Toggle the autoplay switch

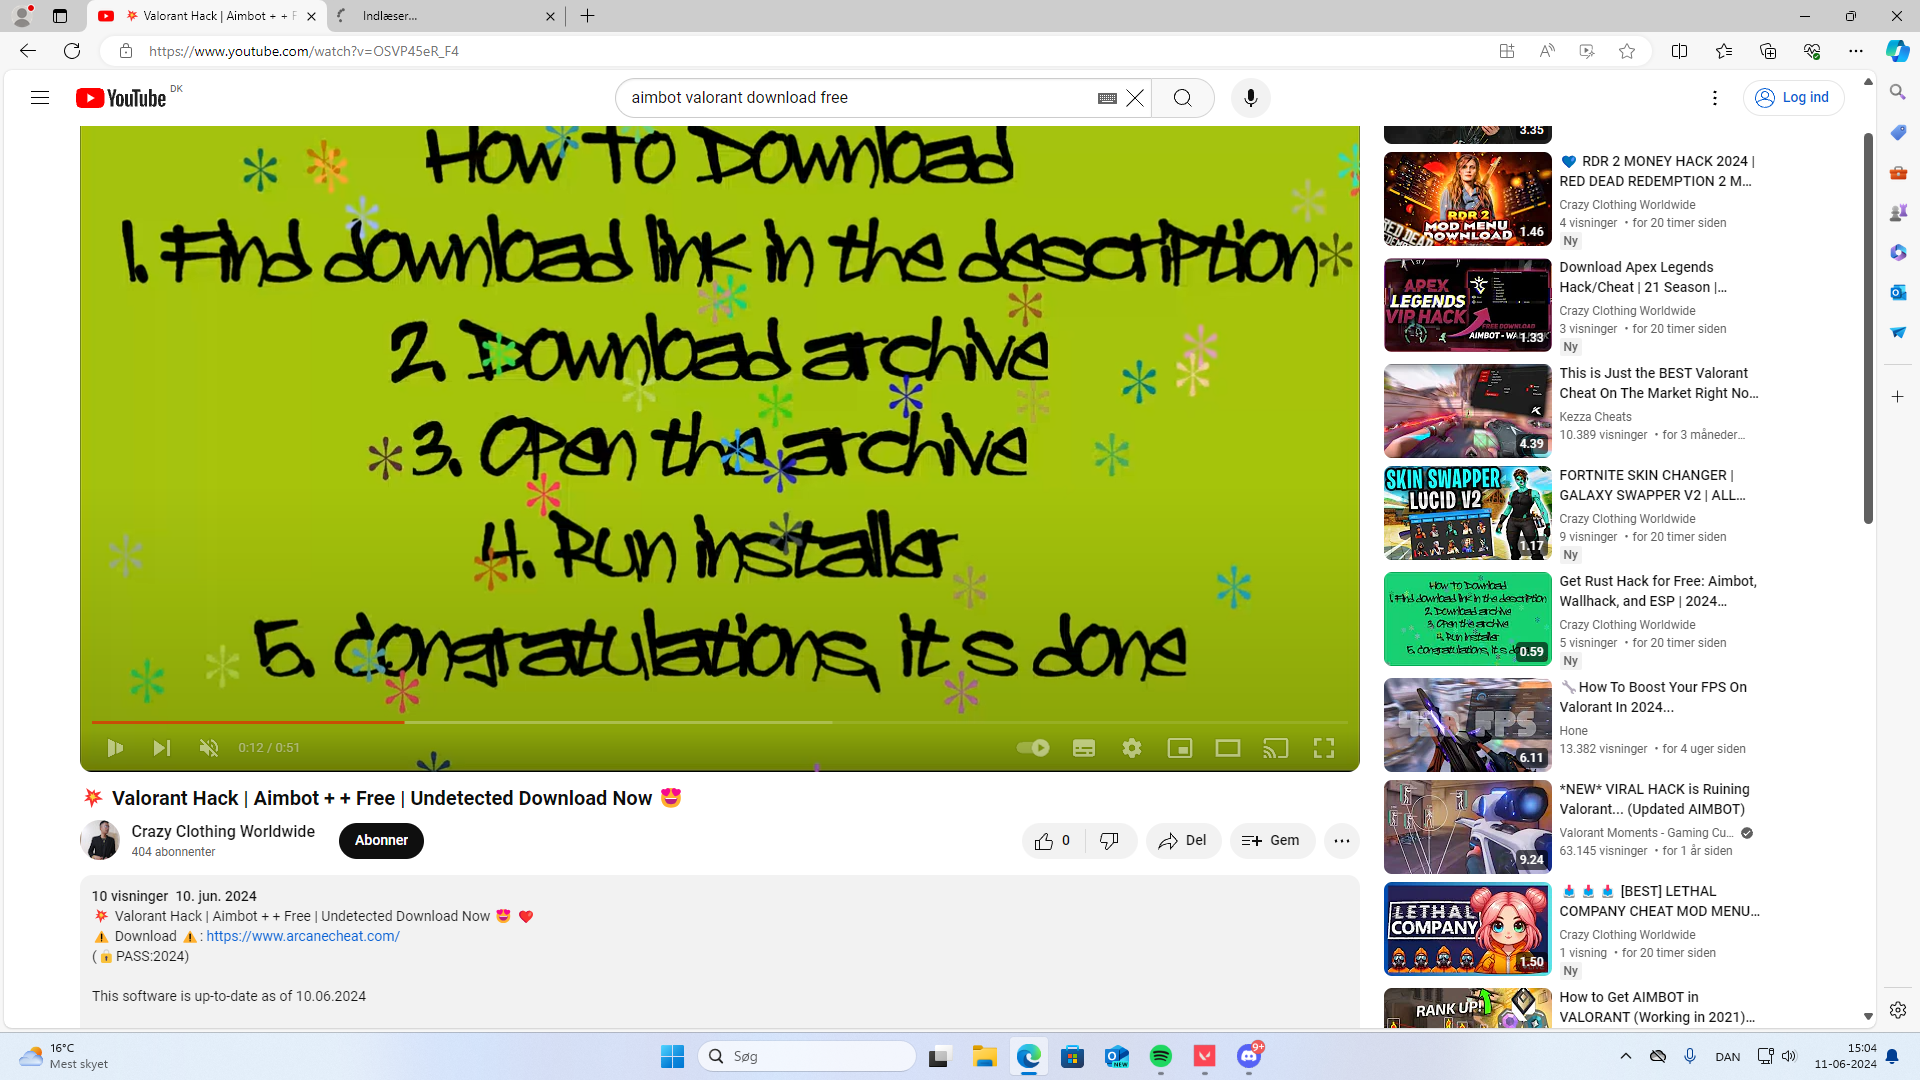1032,748
